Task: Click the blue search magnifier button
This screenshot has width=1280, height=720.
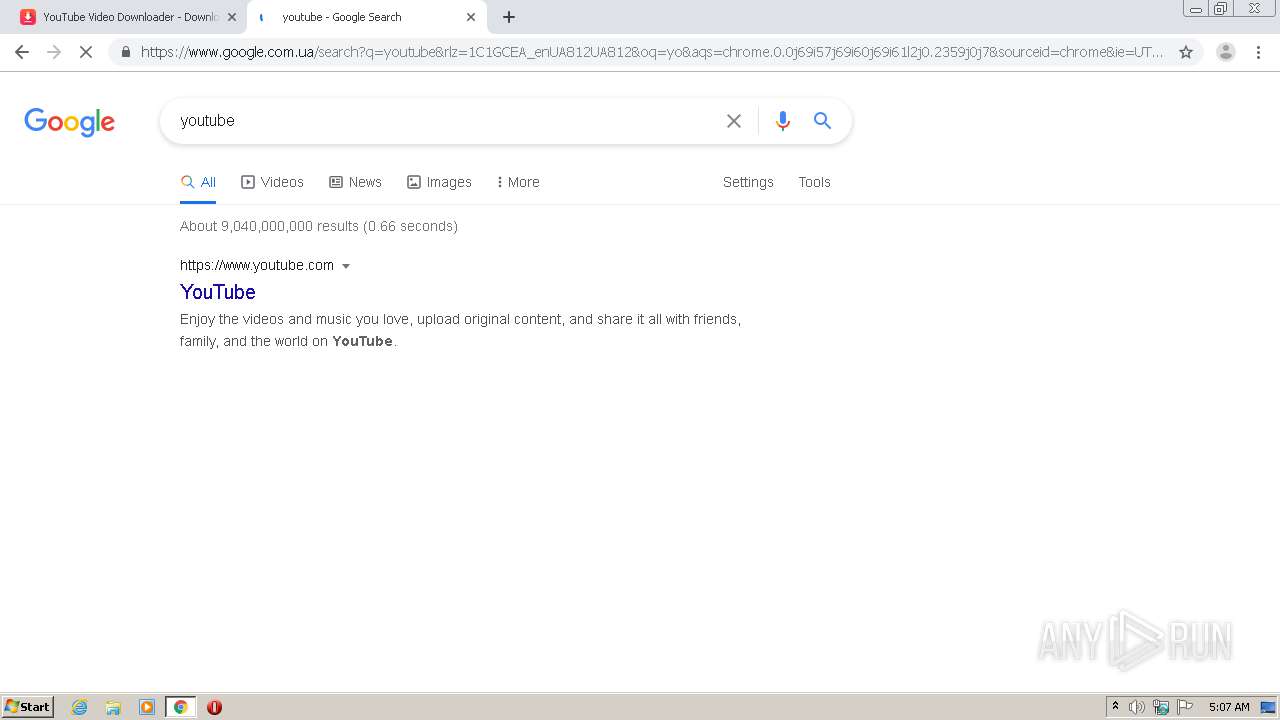Action: click(x=822, y=121)
